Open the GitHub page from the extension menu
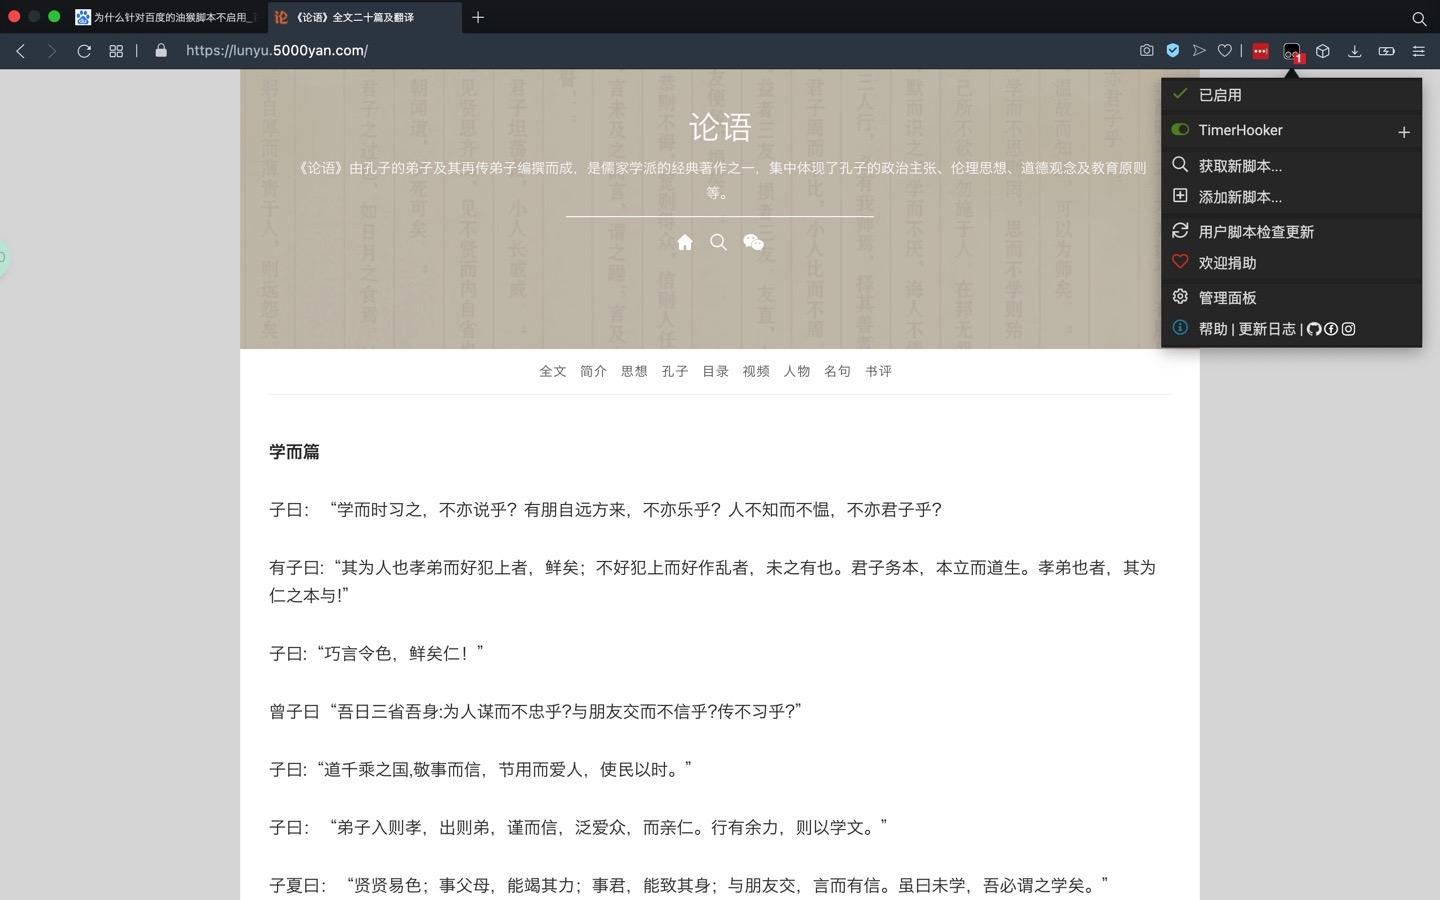Screen dimensions: 1440x900 pos(1314,328)
